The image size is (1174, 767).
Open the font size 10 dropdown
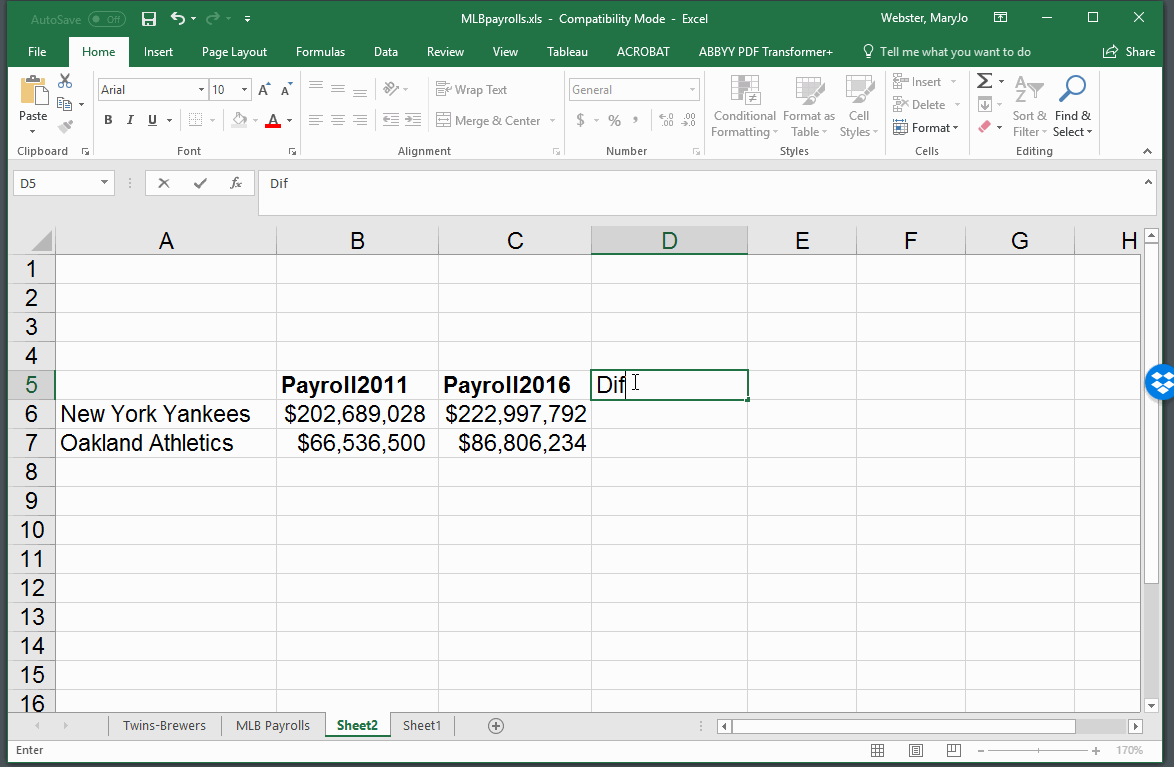click(244, 90)
